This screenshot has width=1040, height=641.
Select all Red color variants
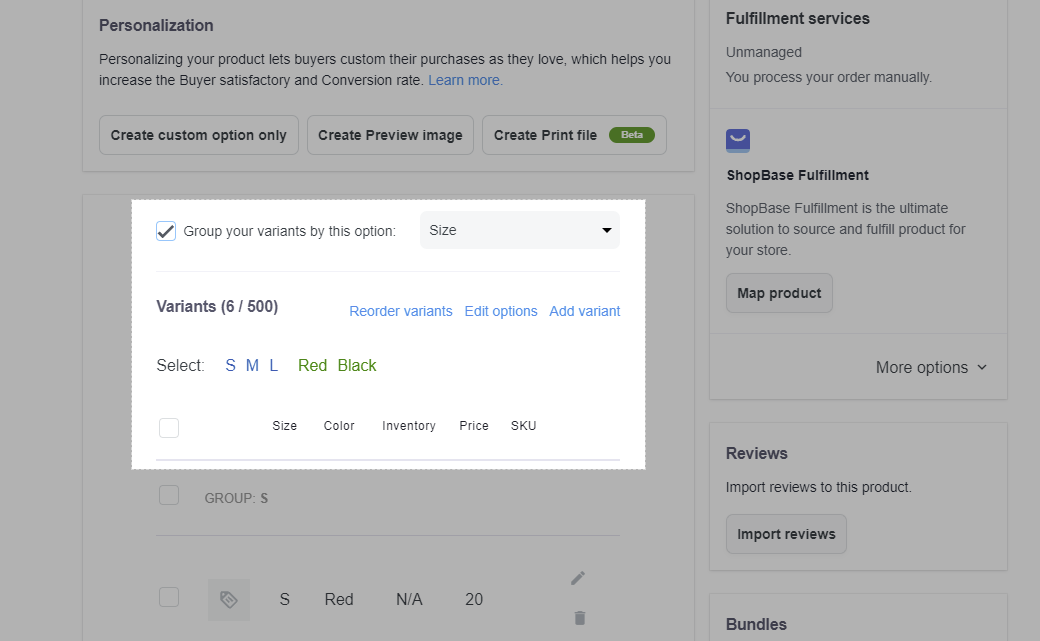(x=312, y=366)
